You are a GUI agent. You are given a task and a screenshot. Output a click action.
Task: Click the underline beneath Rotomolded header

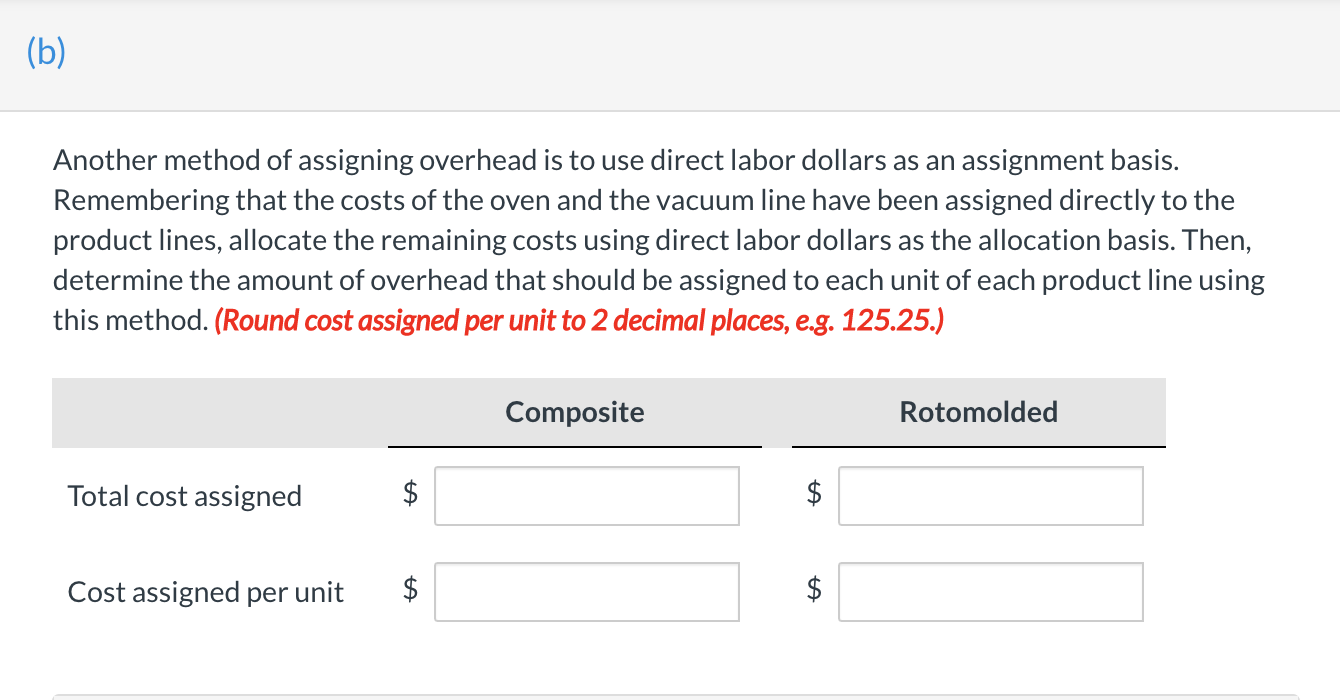coord(978,446)
